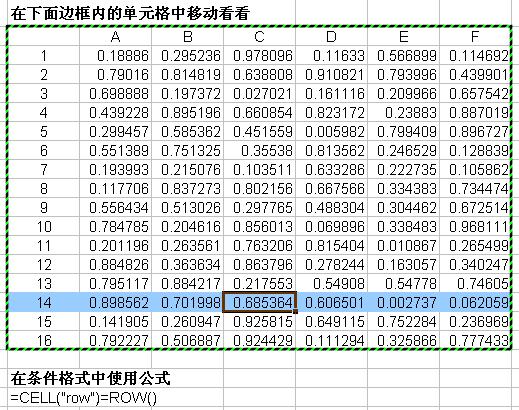Click cell with value 0.222735
The height and width of the screenshot is (410, 519).
coord(403,169)
